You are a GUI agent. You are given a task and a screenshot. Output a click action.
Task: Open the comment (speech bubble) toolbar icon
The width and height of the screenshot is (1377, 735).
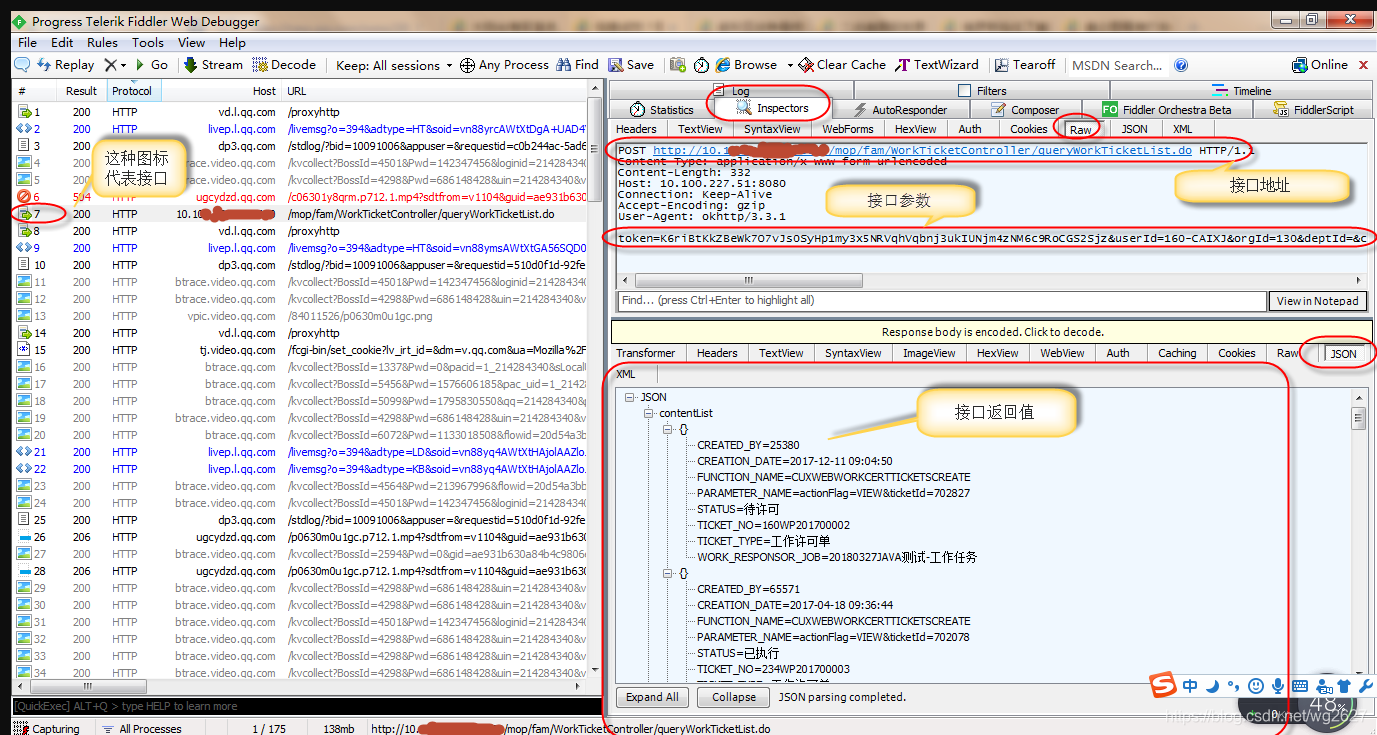pyautogui.click(x=22, y=65)
